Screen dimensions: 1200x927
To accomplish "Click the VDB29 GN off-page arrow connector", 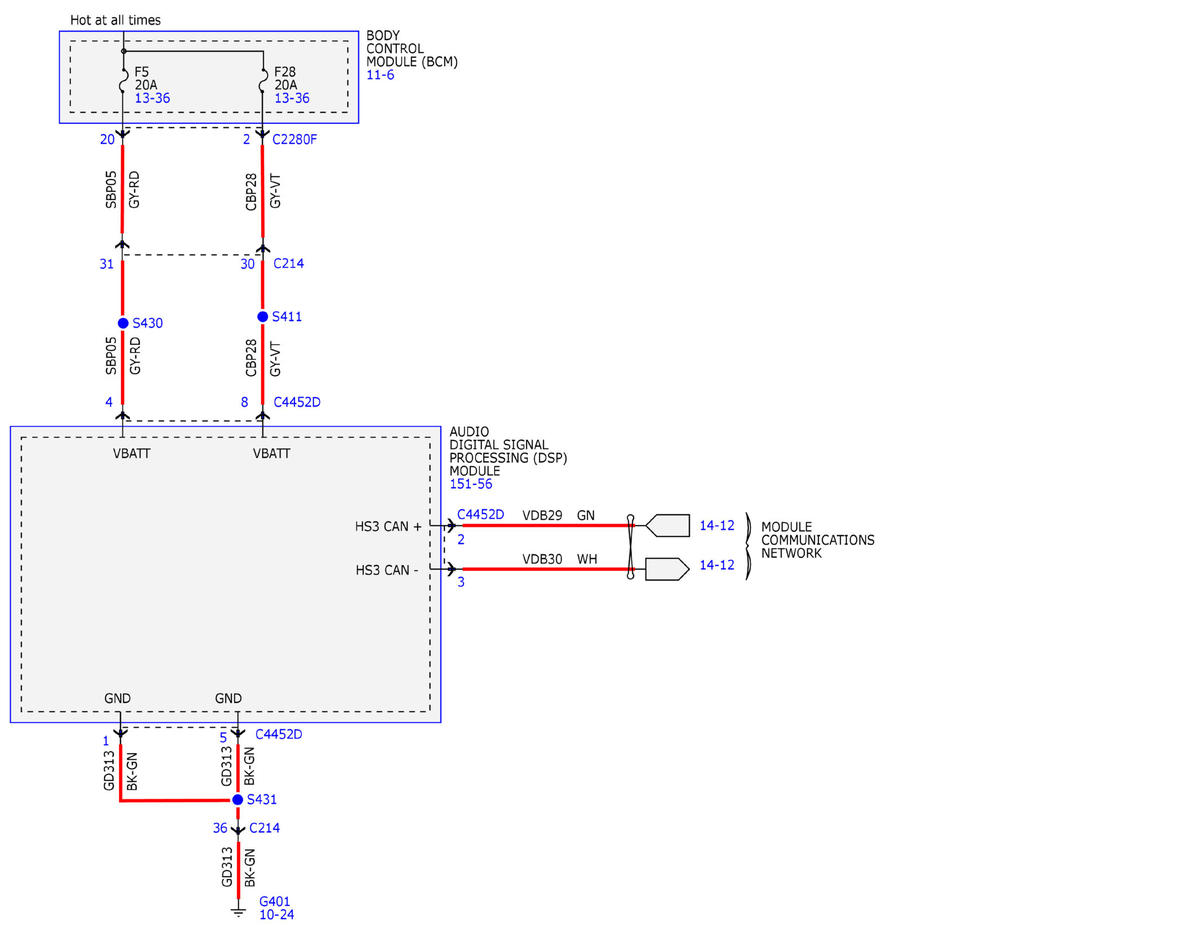I will point(668,524).
